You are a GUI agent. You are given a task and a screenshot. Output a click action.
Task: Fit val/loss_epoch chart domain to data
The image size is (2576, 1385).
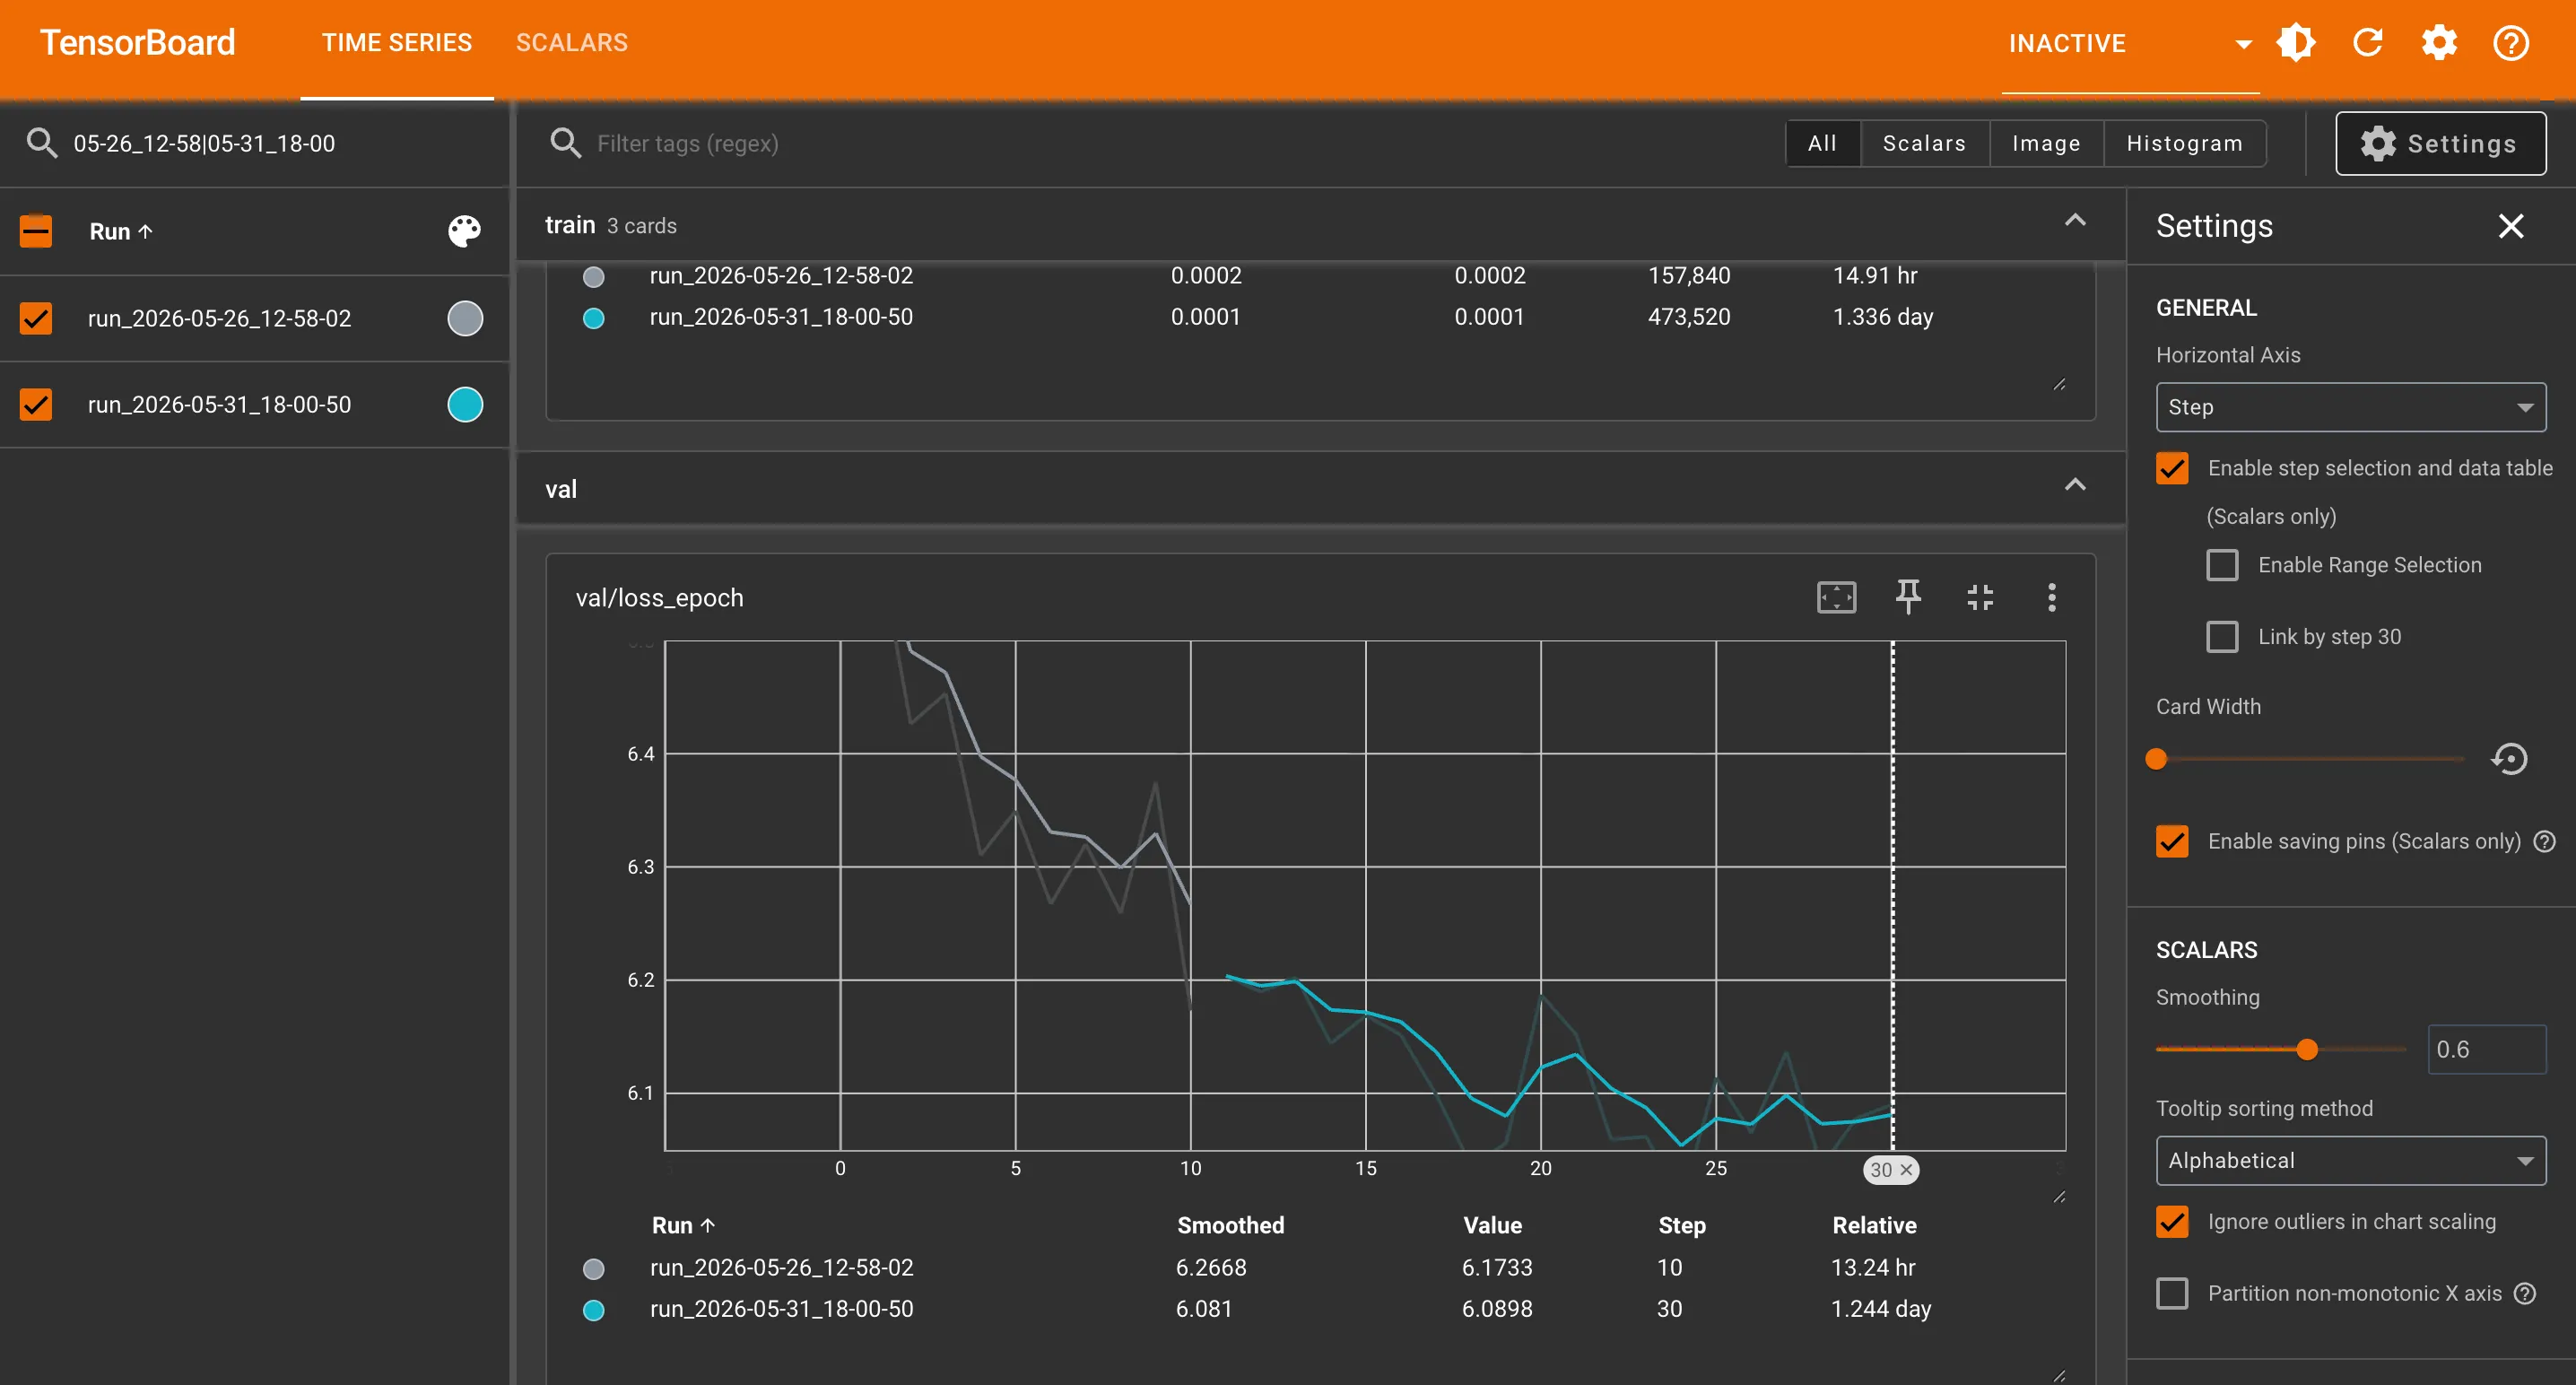[1836, 598]
